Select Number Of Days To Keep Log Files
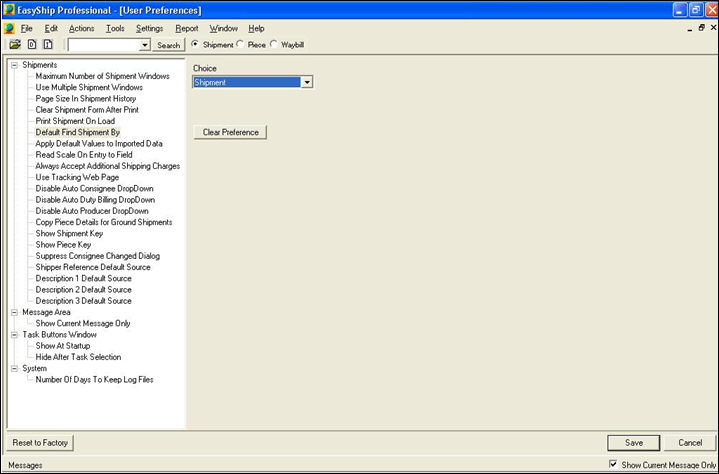This screenshot has height=474, width=719. [x=94, y=380]
